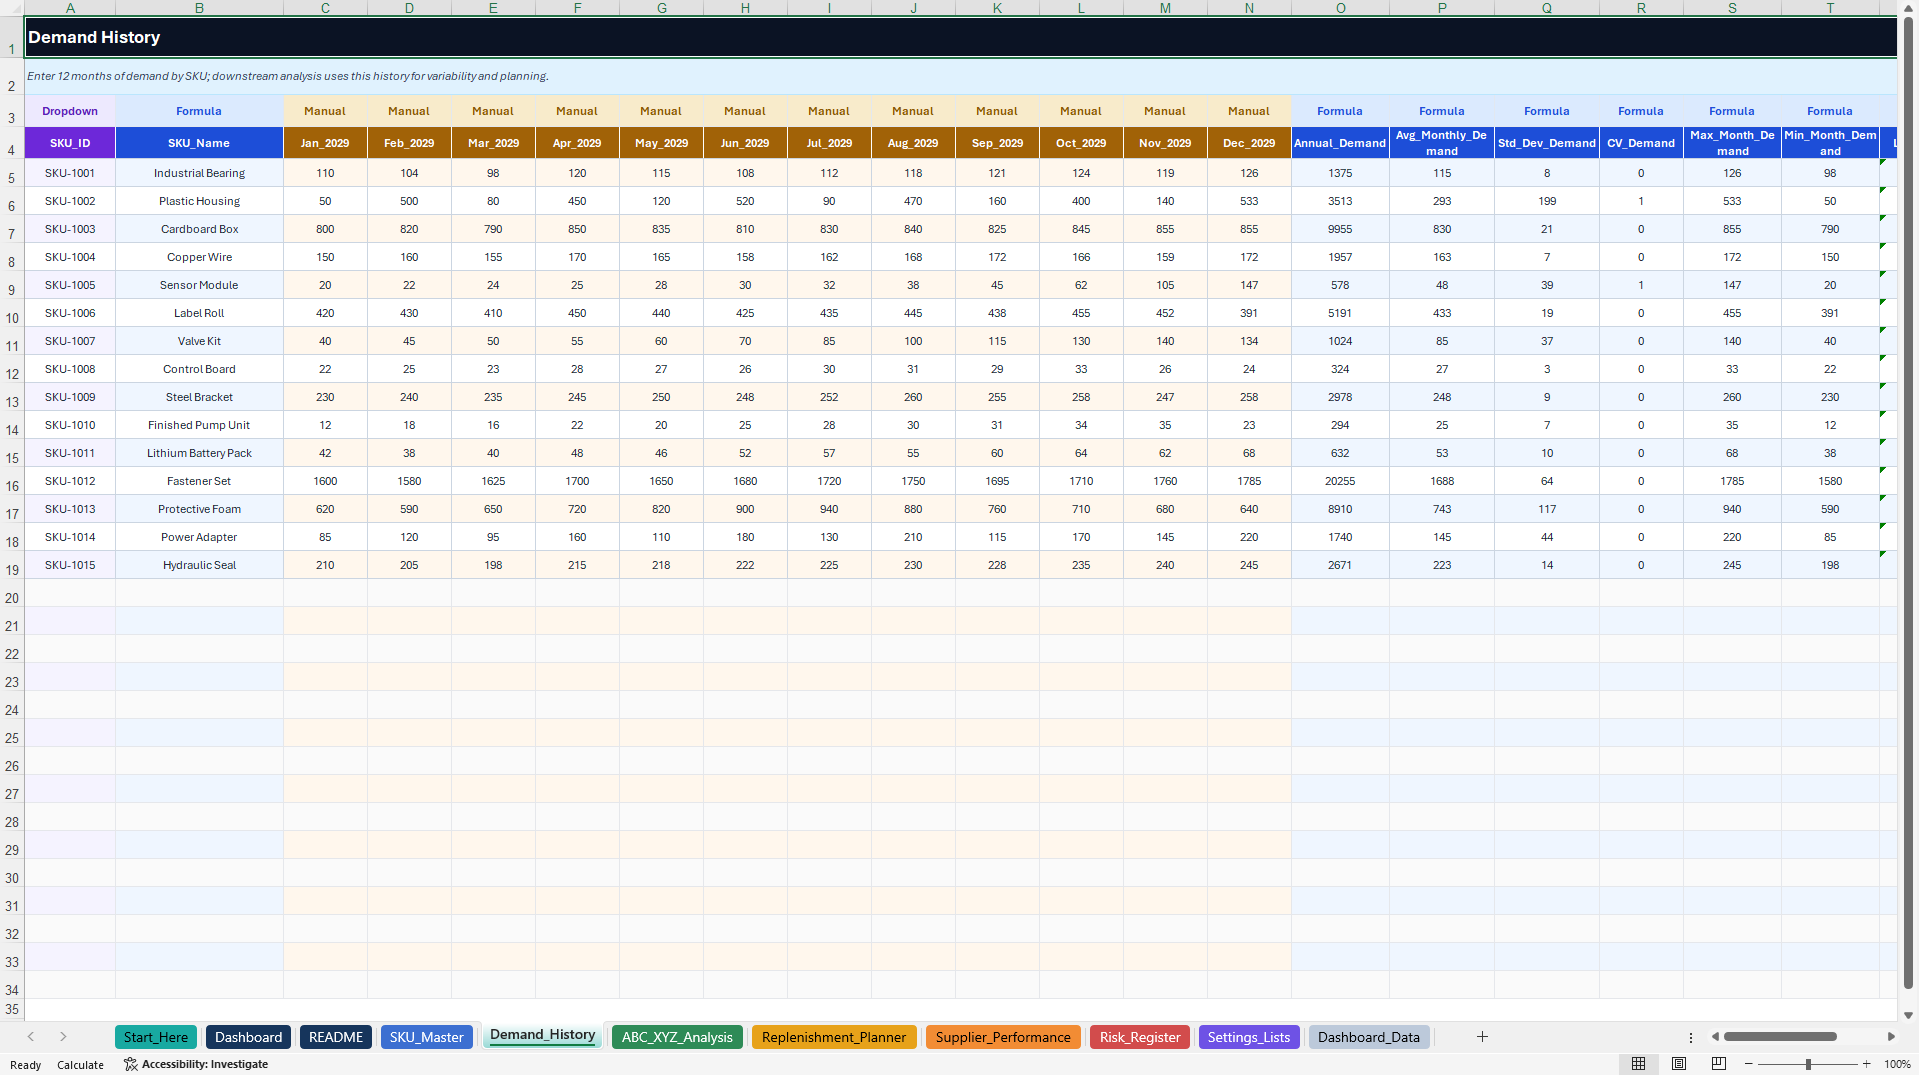This screenshot has height=1075, width=1919.
Task: Select the Dec_2029 column header cell
Action: 1249,143
